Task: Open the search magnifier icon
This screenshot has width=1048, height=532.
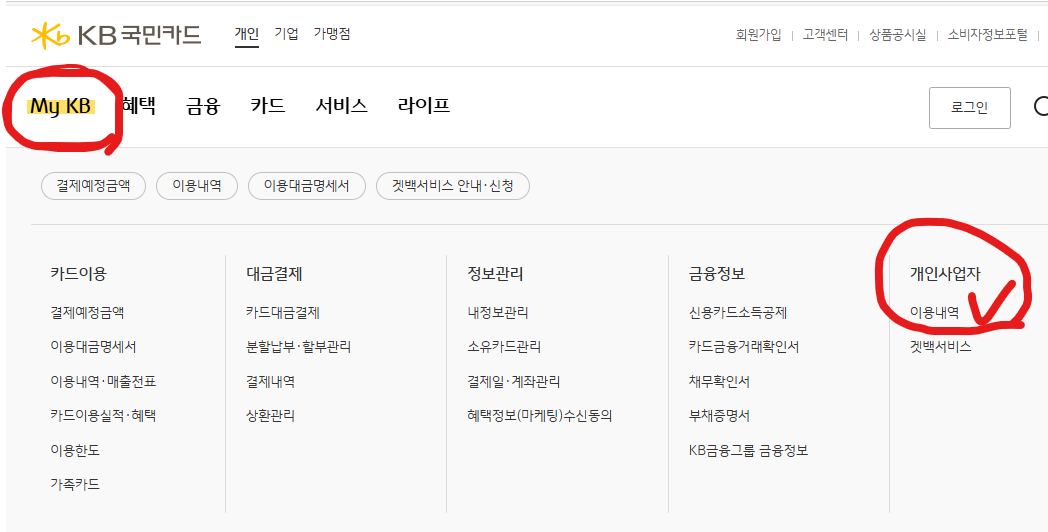Action: click(x=1041, y=107)
